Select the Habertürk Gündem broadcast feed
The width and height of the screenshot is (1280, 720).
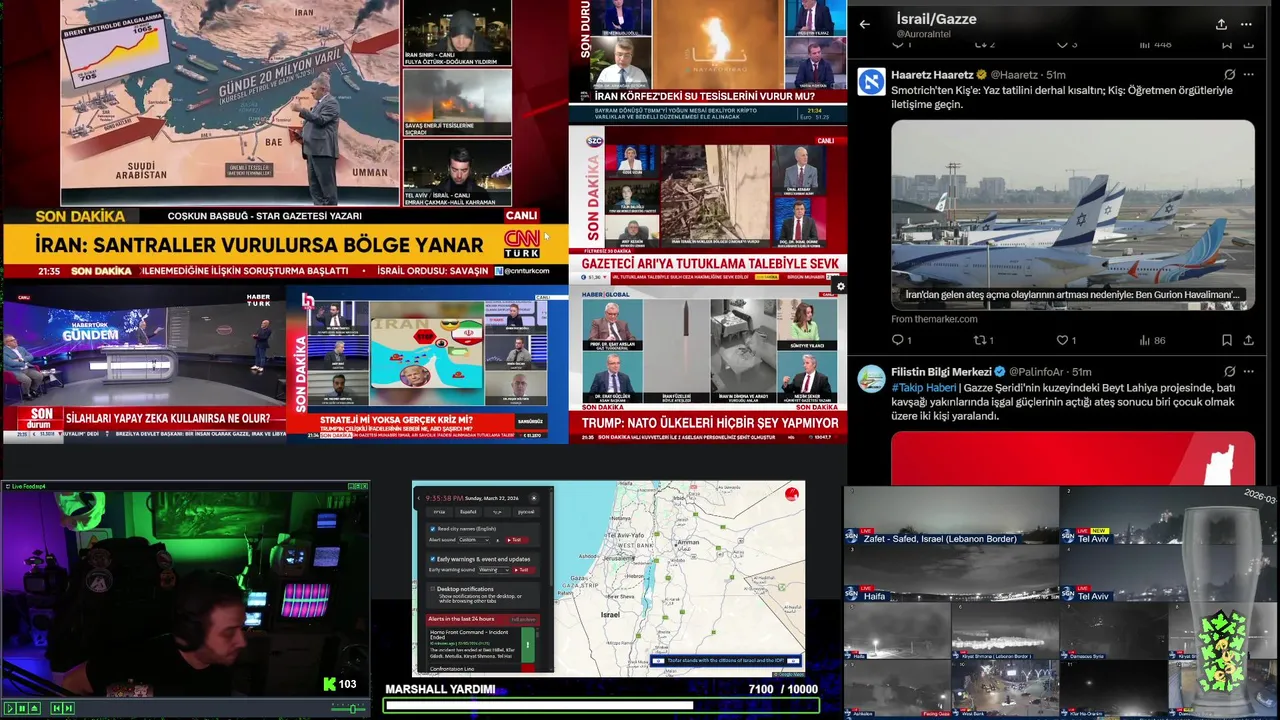coord(143,365)
